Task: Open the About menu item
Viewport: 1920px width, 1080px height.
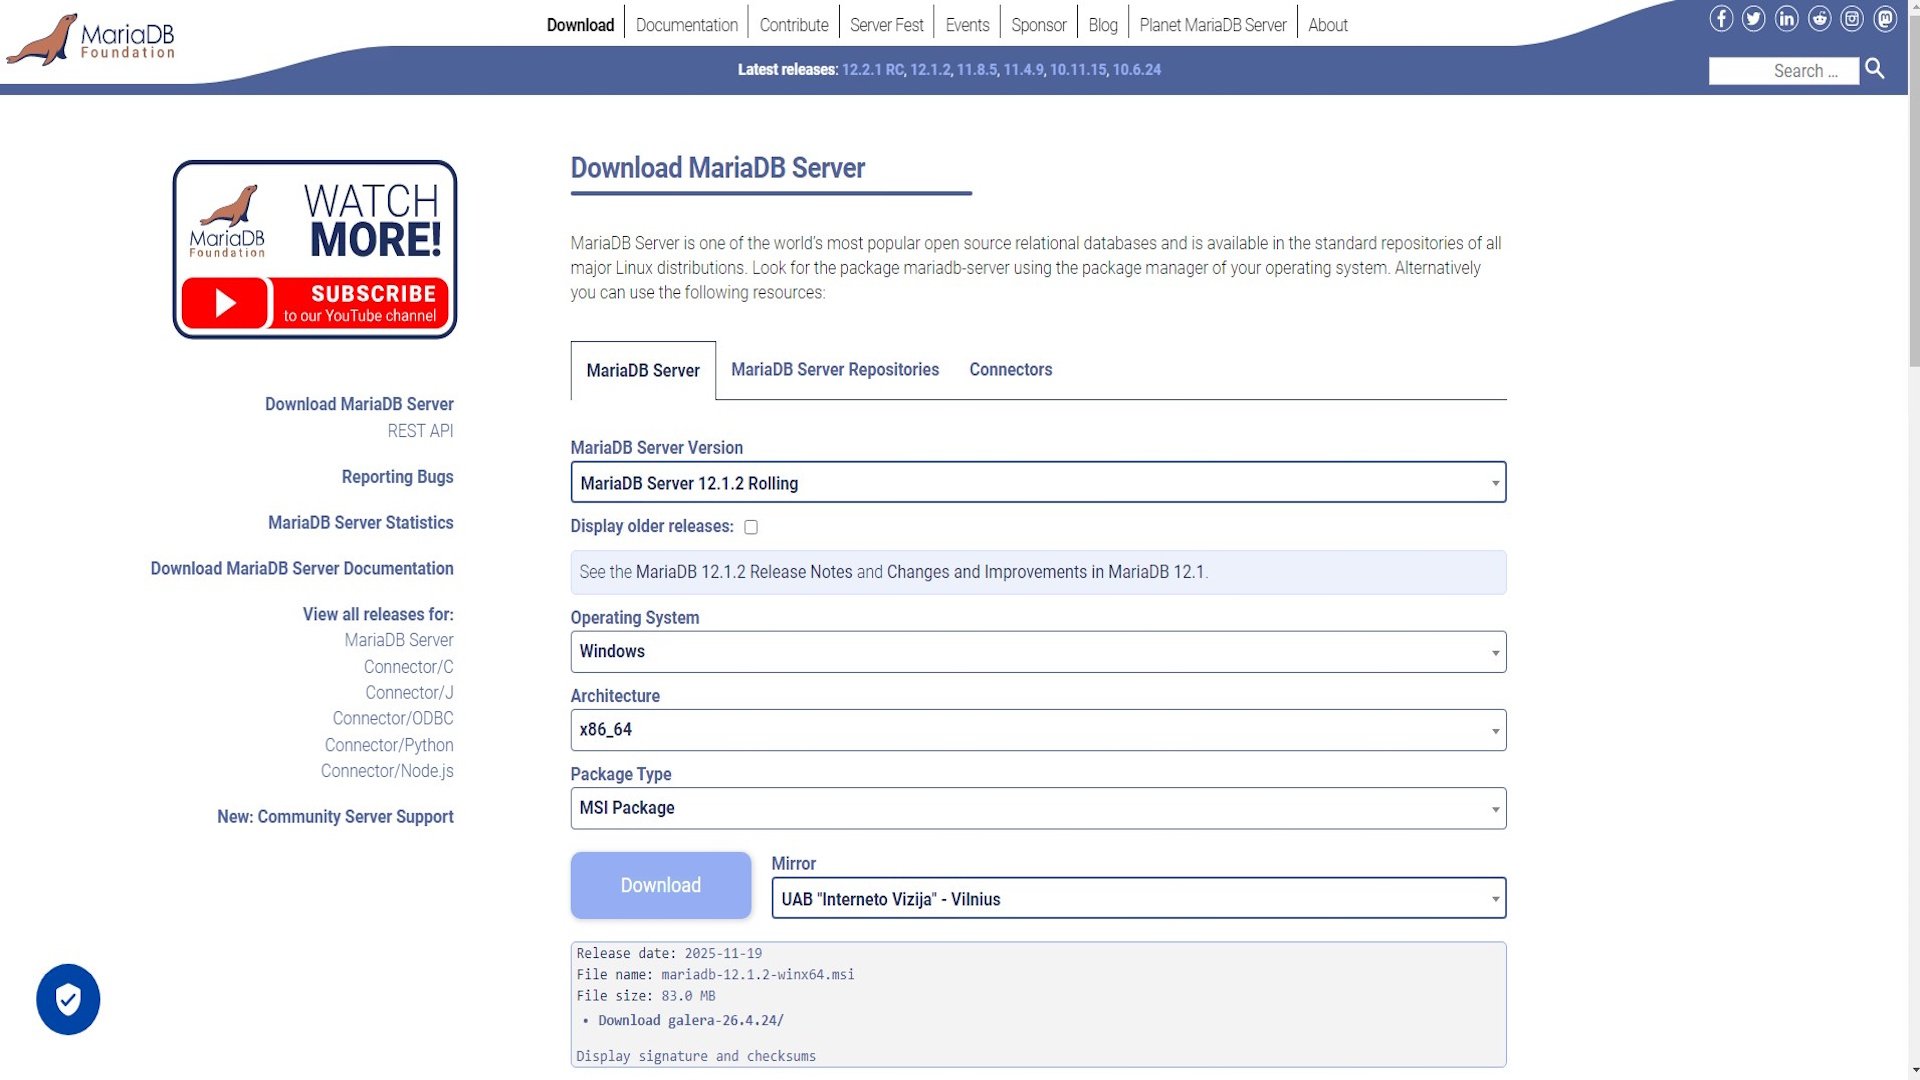Action: (x=1328, y=25)
